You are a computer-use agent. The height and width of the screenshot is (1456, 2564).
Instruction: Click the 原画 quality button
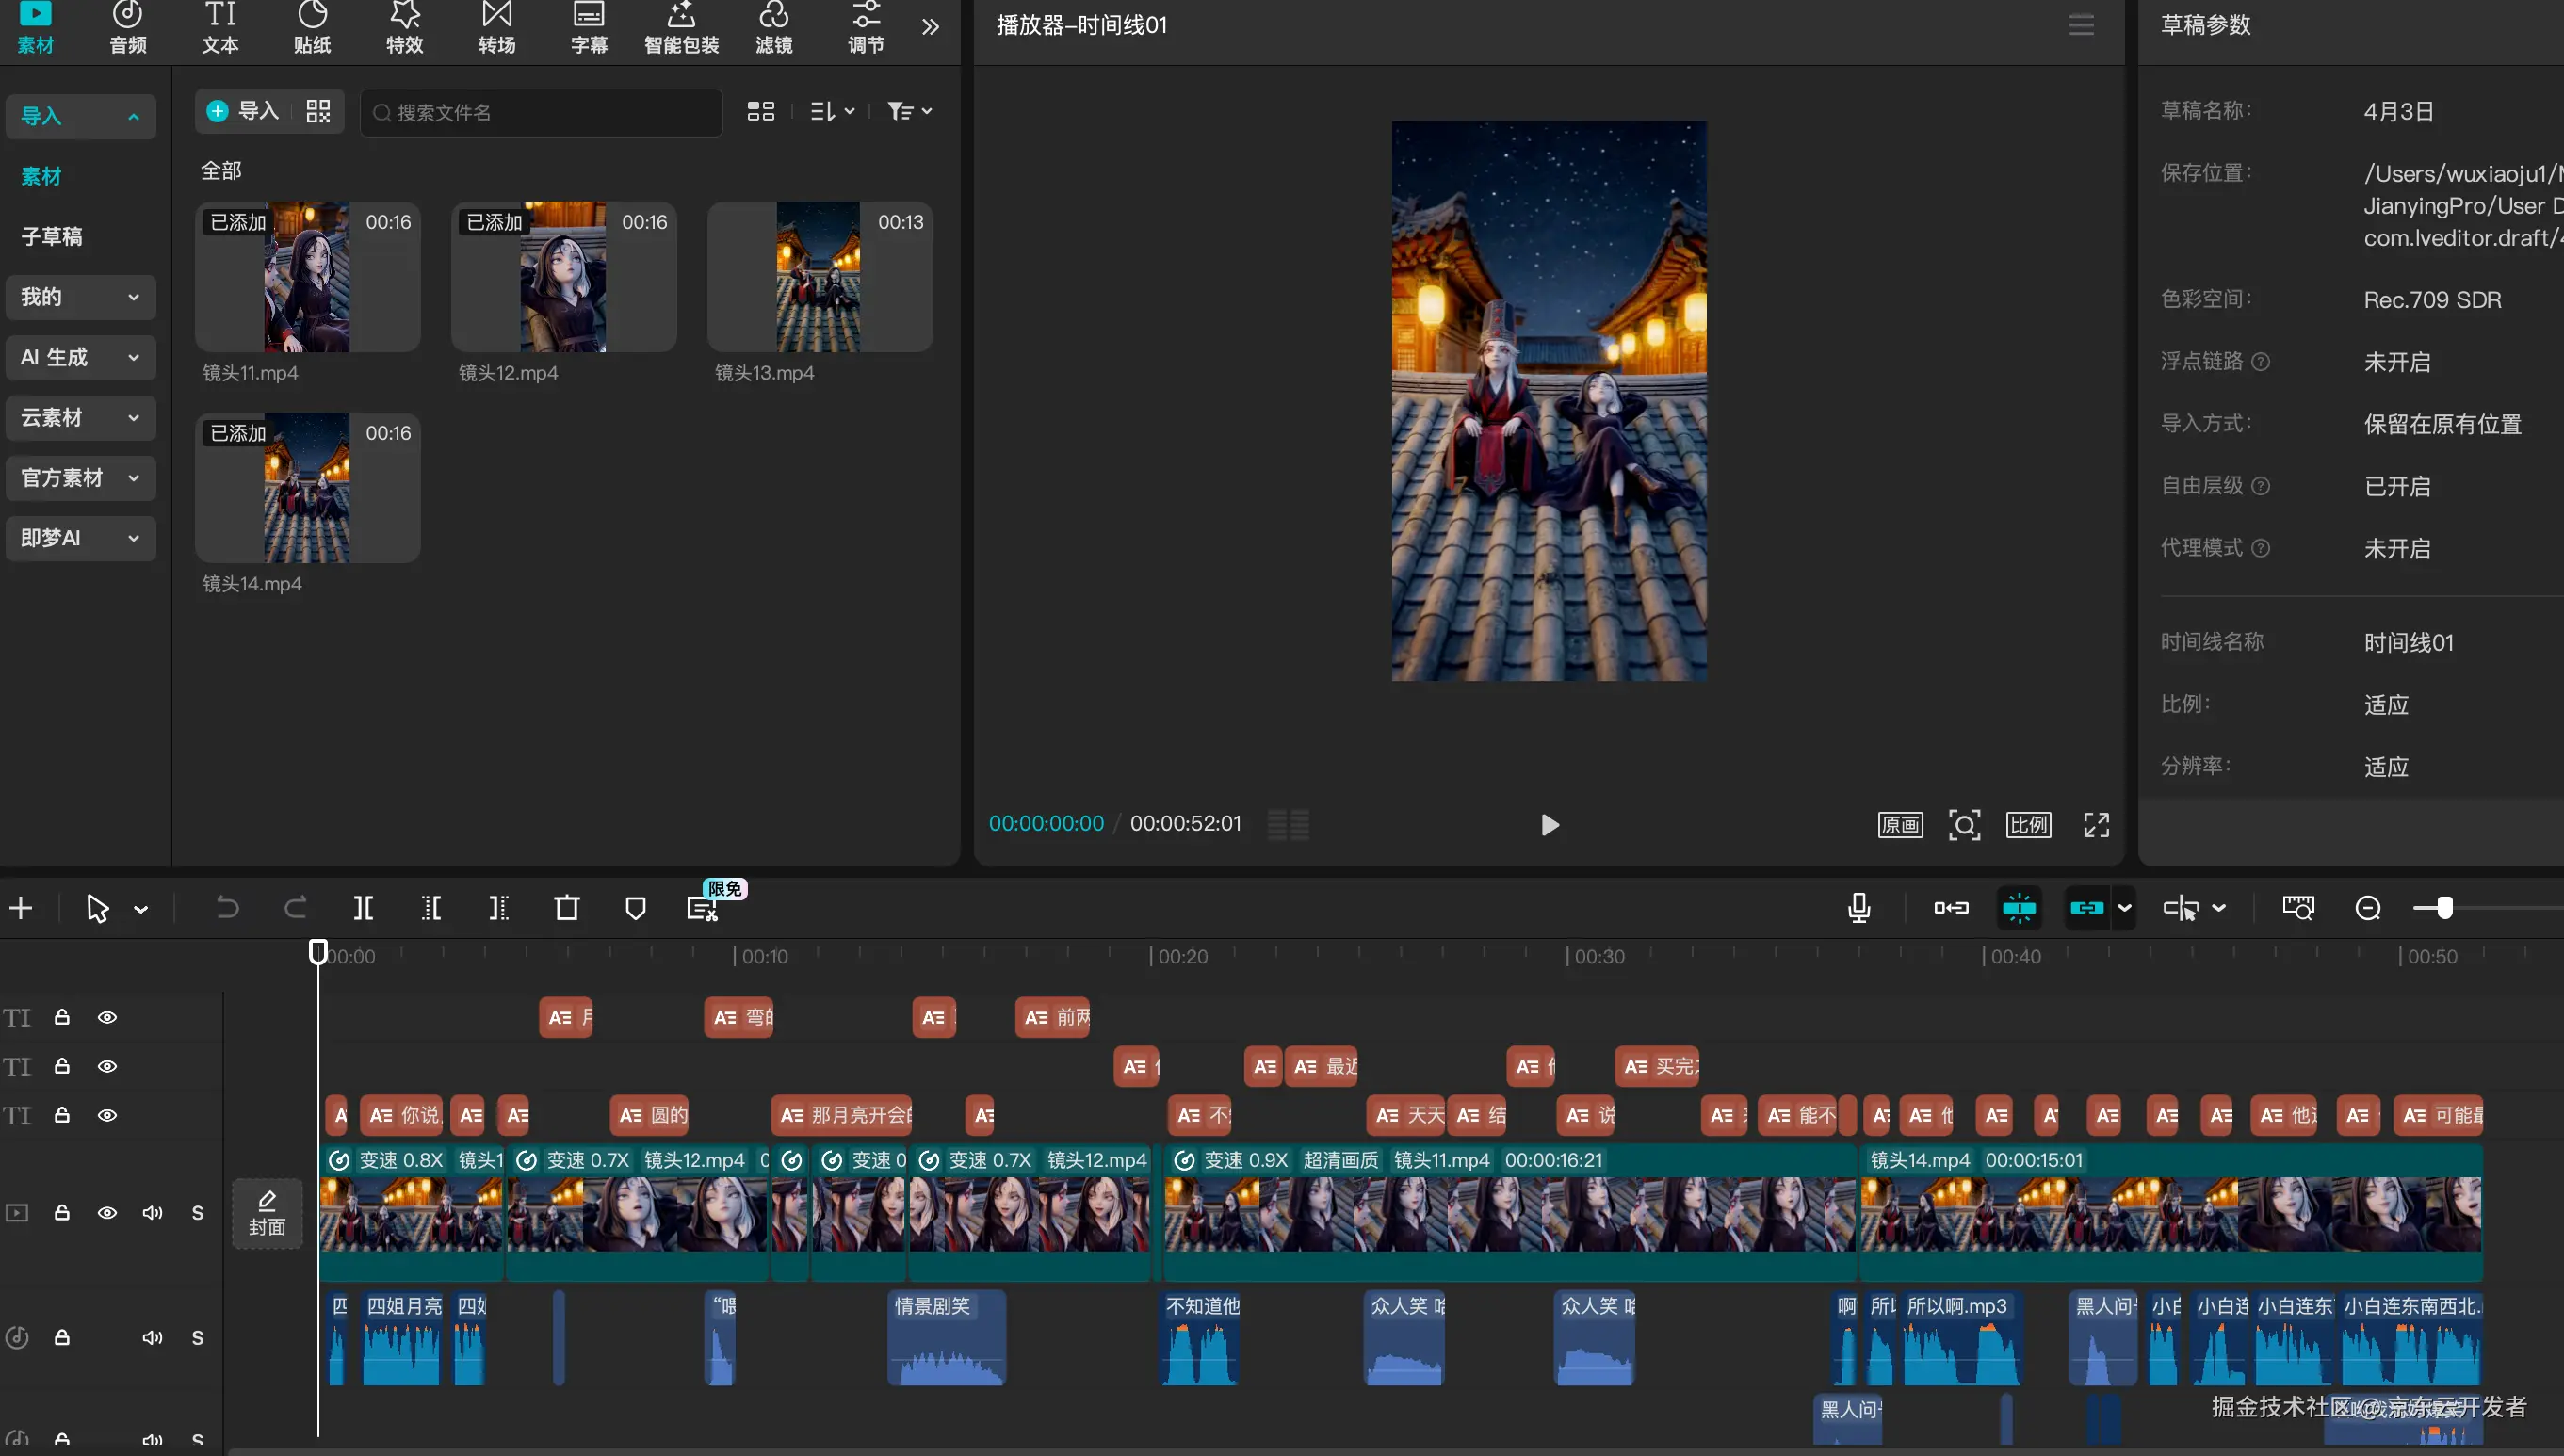pos(1900,825)
